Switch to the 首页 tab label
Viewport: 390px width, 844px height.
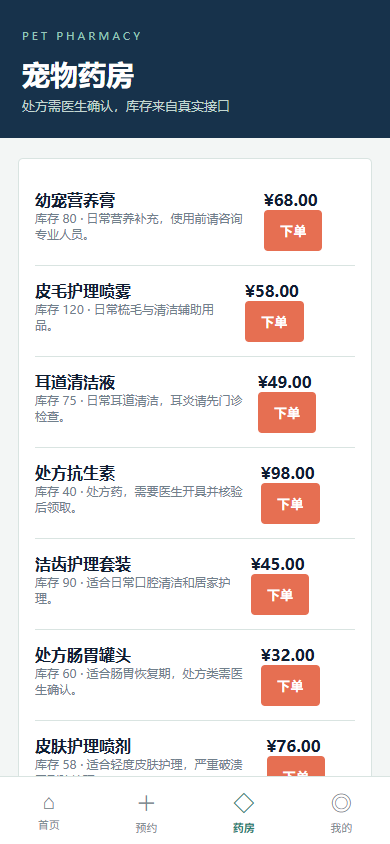click(x=48, y=825)
